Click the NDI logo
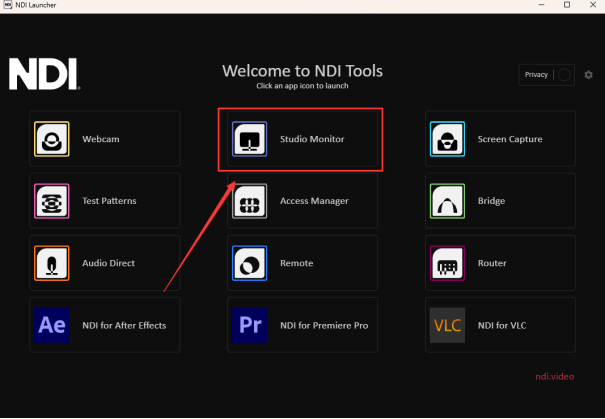The width and height of the screenshot is (605, 419). pos(45,74)
